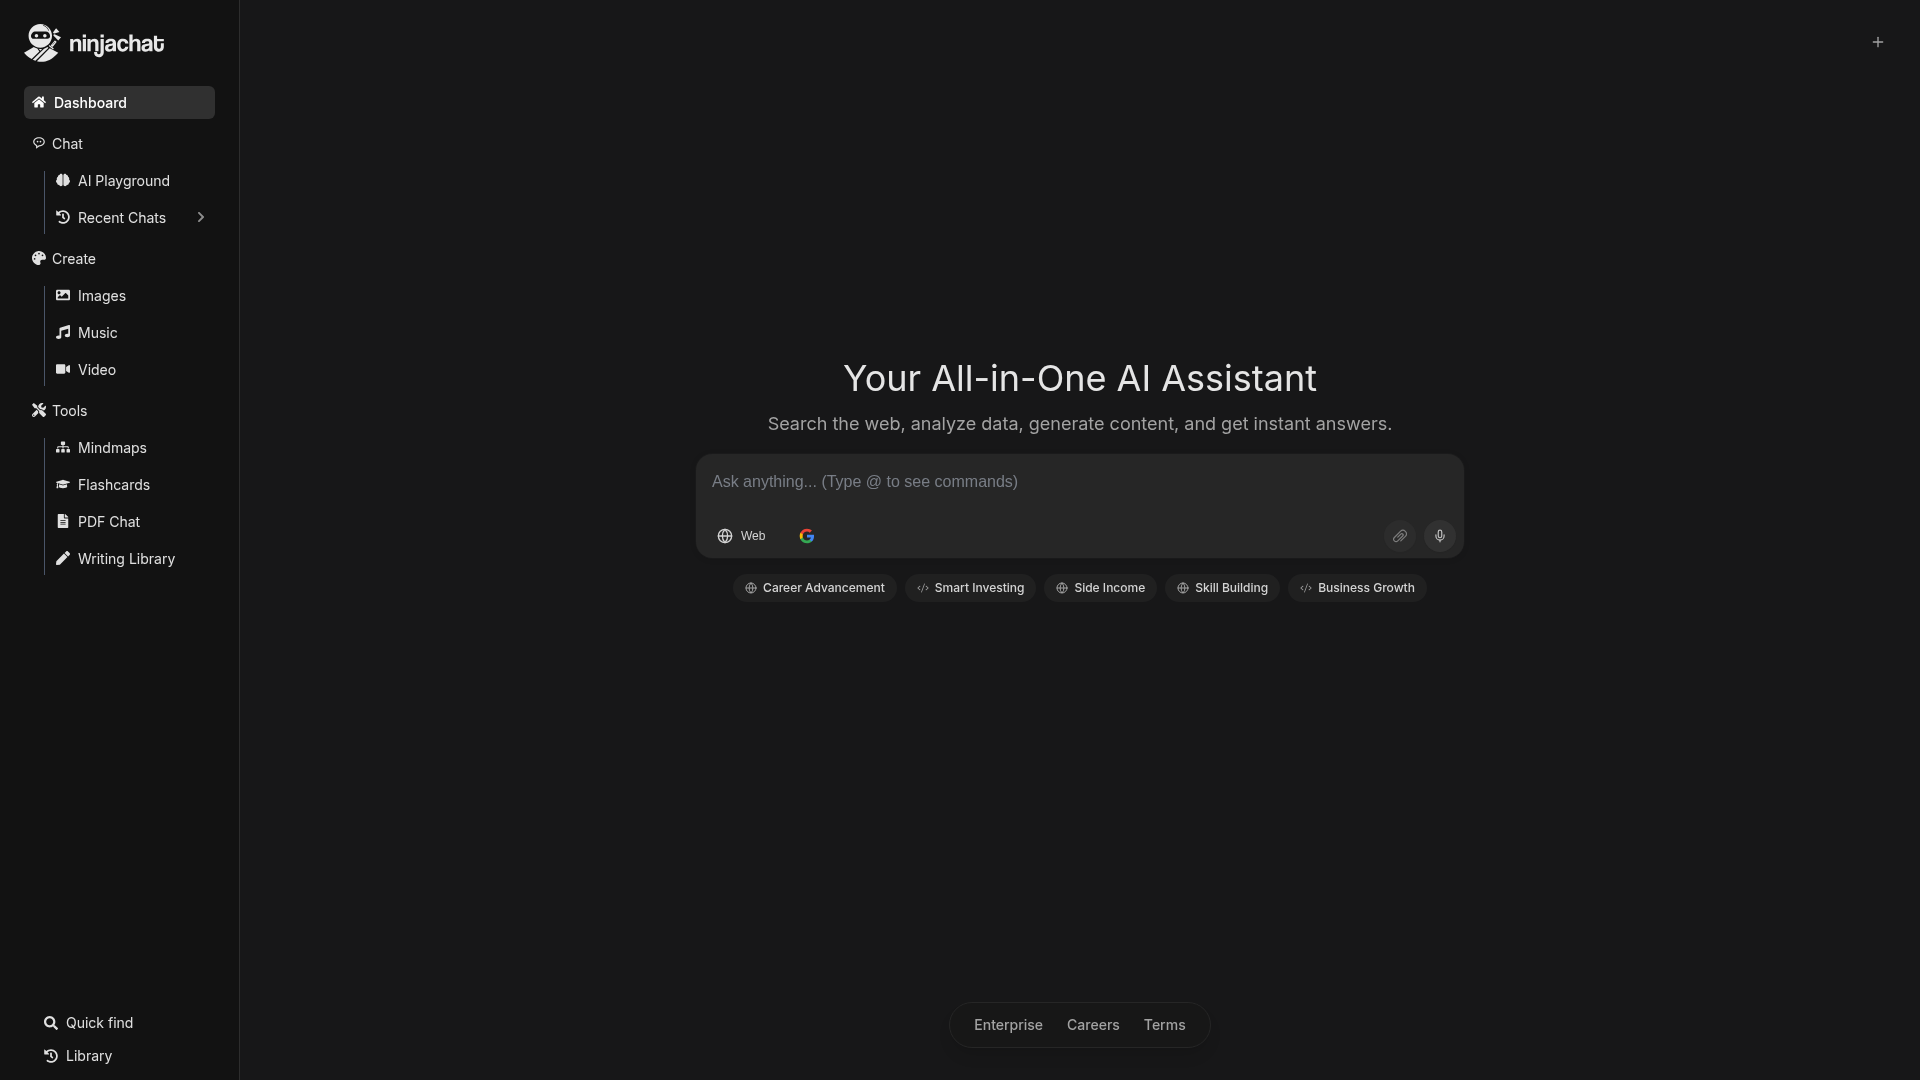Expand Recent Chats with the chevron
This screenshot has height=1080, width=1920.
tap(201, 217)
